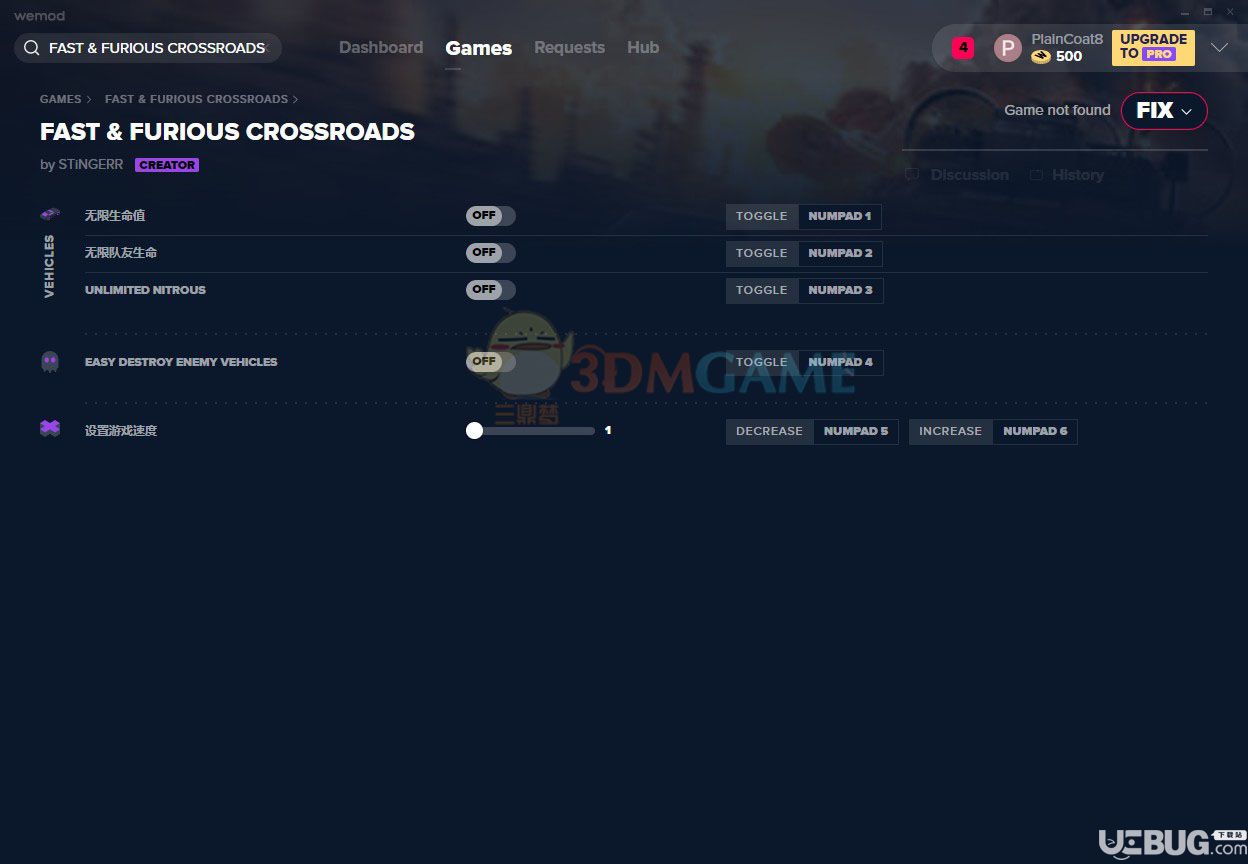Open the Dashboard tab
Image resolution: width=1248 pixels, height=864 pixels.
pyautogui.click(x=381, y=48)
